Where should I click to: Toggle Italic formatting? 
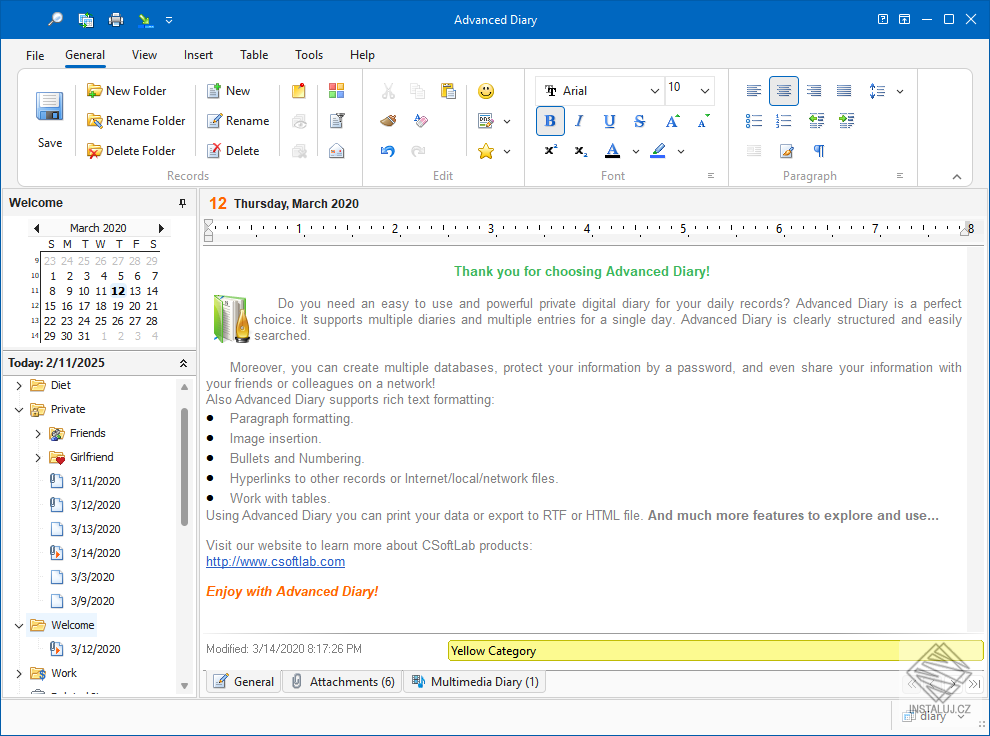coord(579,121)
